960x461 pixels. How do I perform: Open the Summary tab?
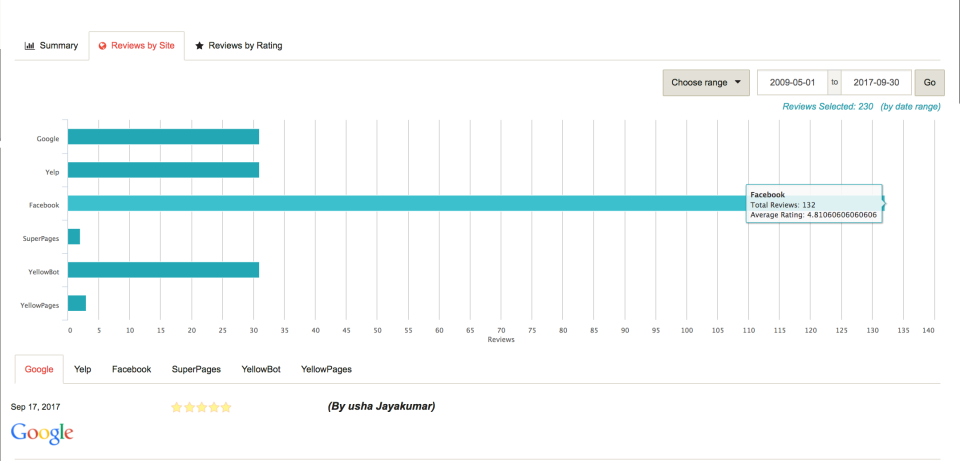coord(51,45)
